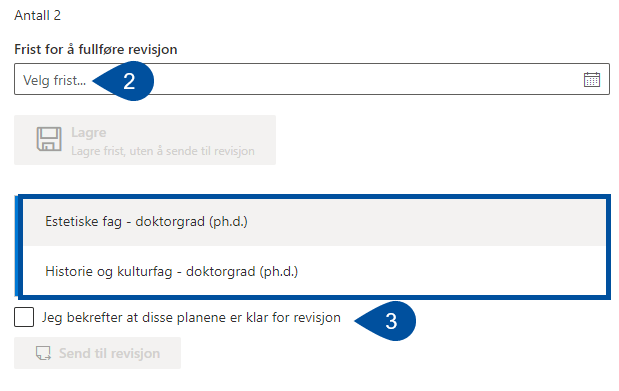Click label 'Jeg bekrefter at disse planene er klar'
Image resolution: width=619 pixels, height=391 pixels.
pos(191,318)
